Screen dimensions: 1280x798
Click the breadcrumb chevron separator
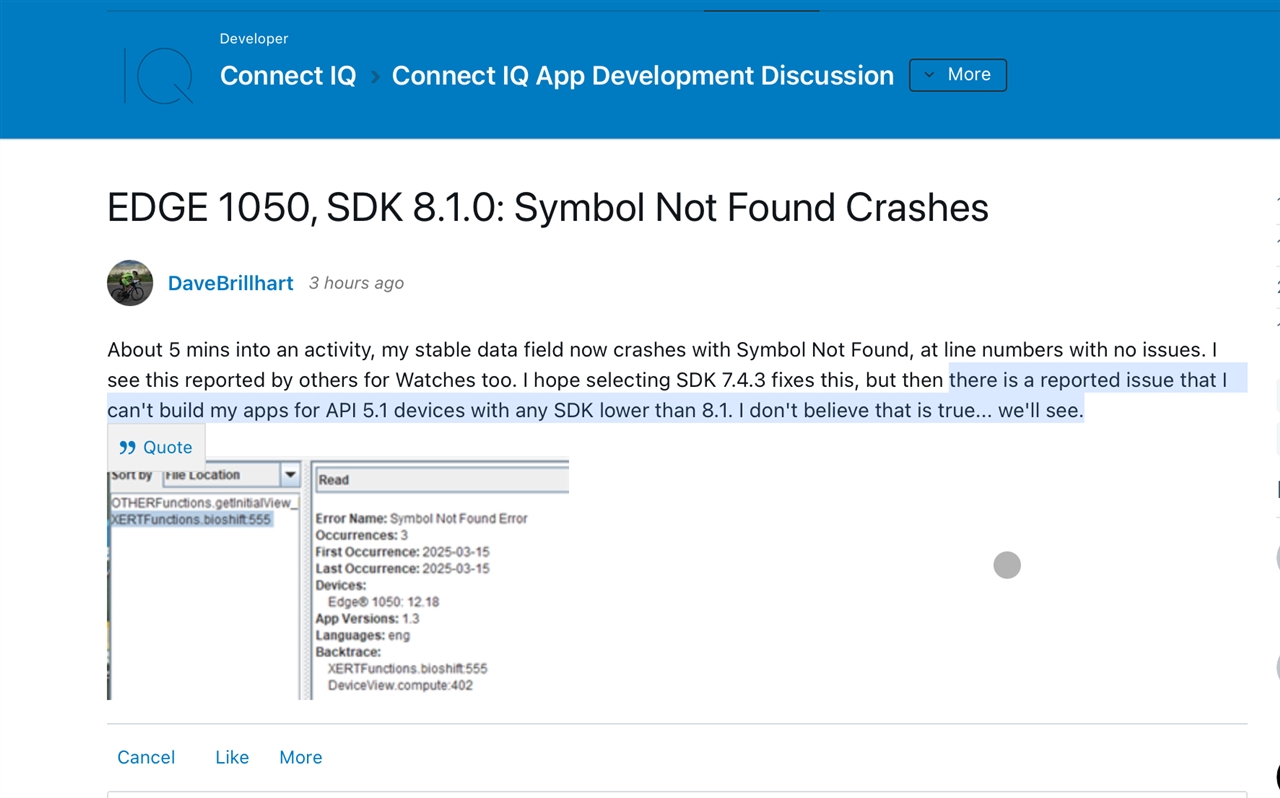click(375, 77)
